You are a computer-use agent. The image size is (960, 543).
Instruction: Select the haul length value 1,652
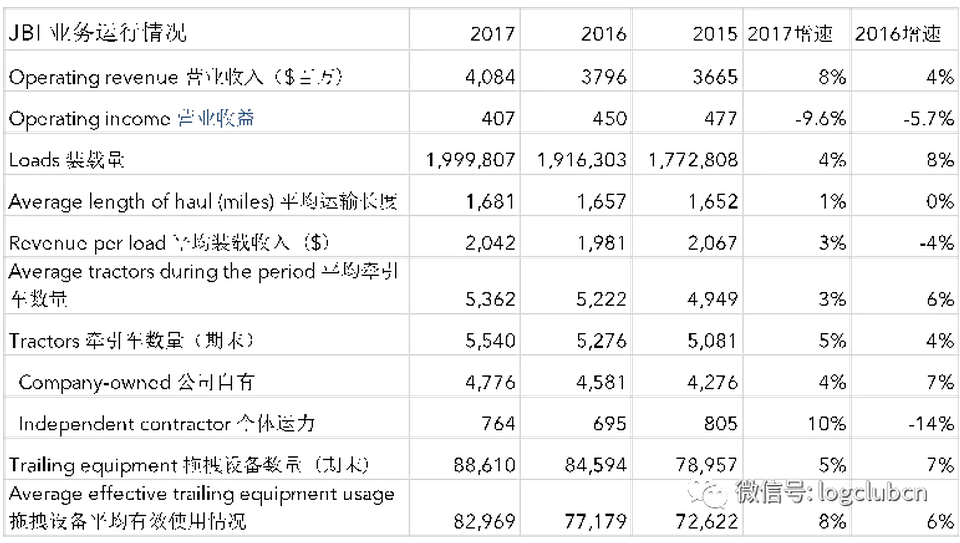click(713, 201)
